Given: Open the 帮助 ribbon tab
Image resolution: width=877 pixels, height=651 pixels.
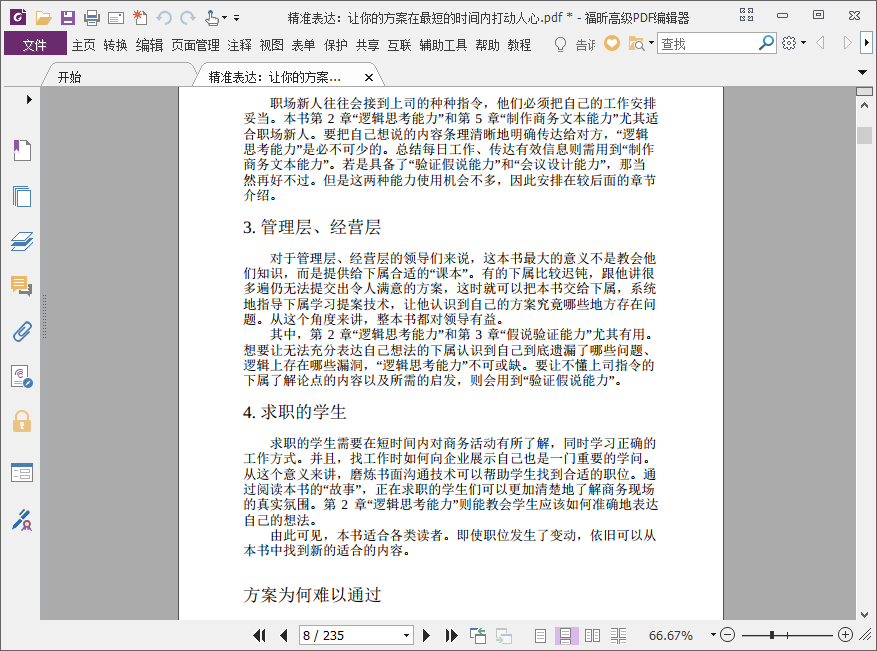Looking at the screenshot, I should tap(487, 45).
